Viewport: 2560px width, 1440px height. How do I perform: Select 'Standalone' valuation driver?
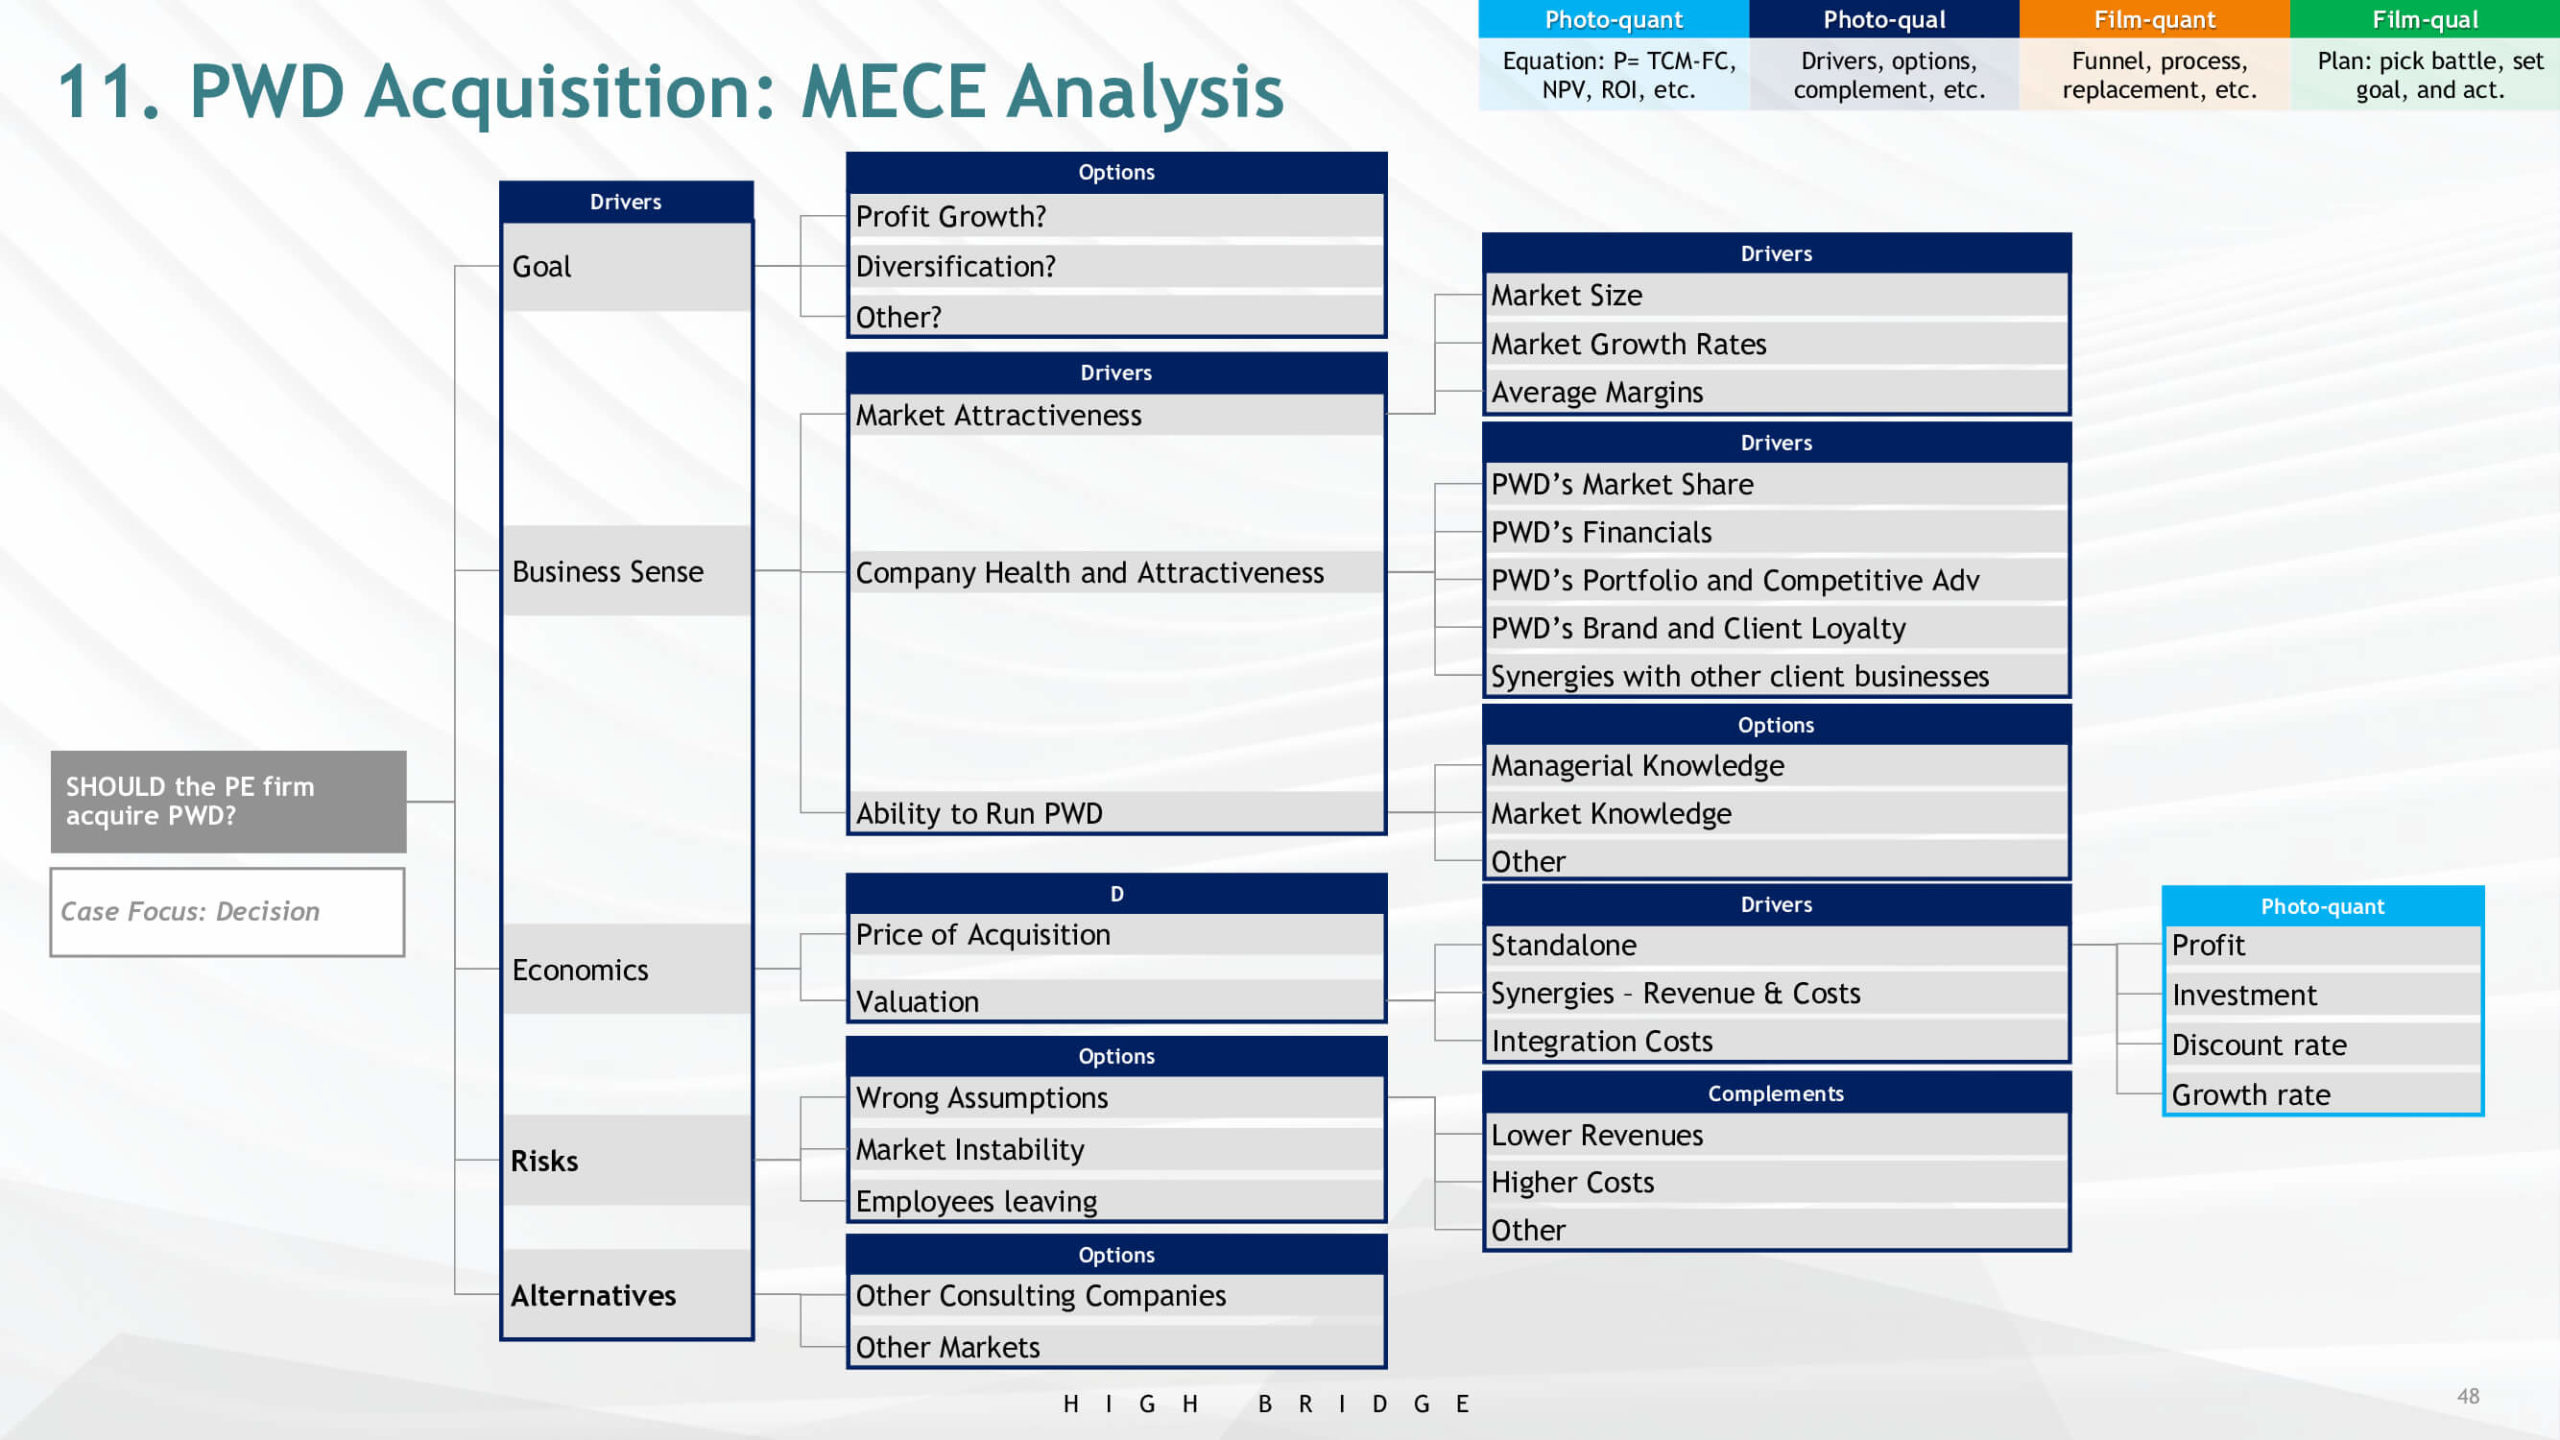tap(1776, 945)
